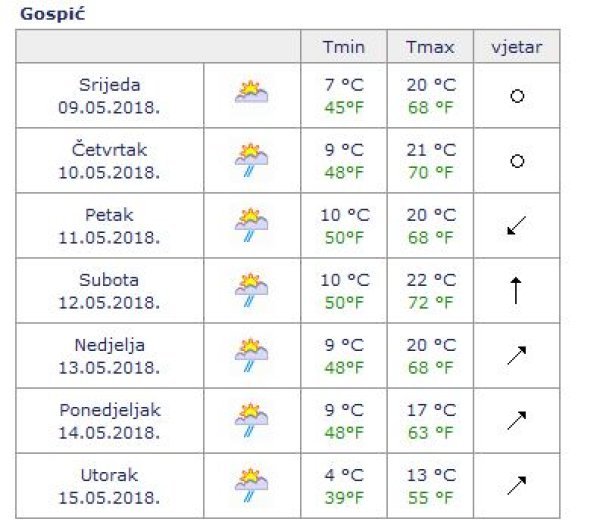Click the weather icon for Ponedjeljak 14.05.2018

click(x=252, y=420)
